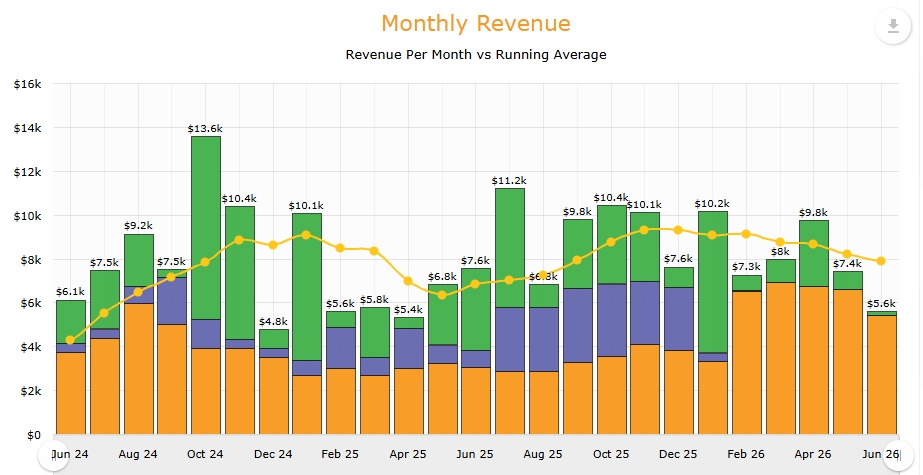Screen dimensions: 923x475
Task: Click the Feb 26 axis label
Action: pyautogui.click(x=746, y=454)
